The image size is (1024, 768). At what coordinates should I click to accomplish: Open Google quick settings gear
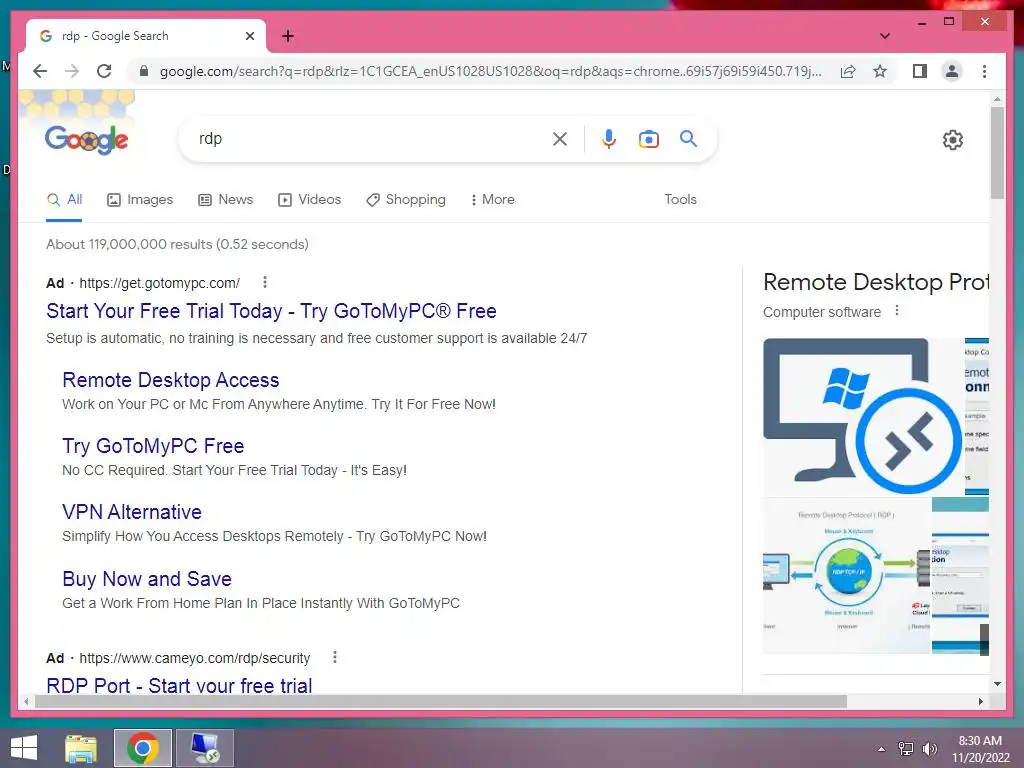point(953,140)
